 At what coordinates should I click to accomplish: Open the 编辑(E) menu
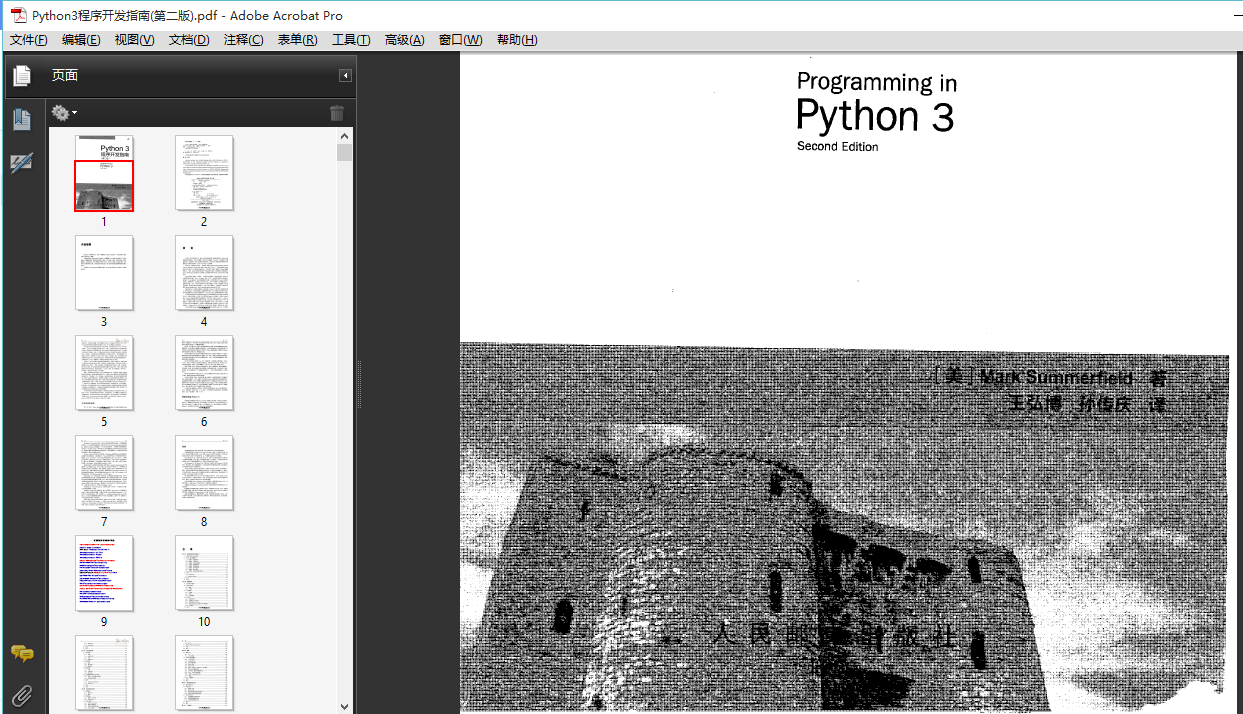pyautogui.click(x=81, y=40)
